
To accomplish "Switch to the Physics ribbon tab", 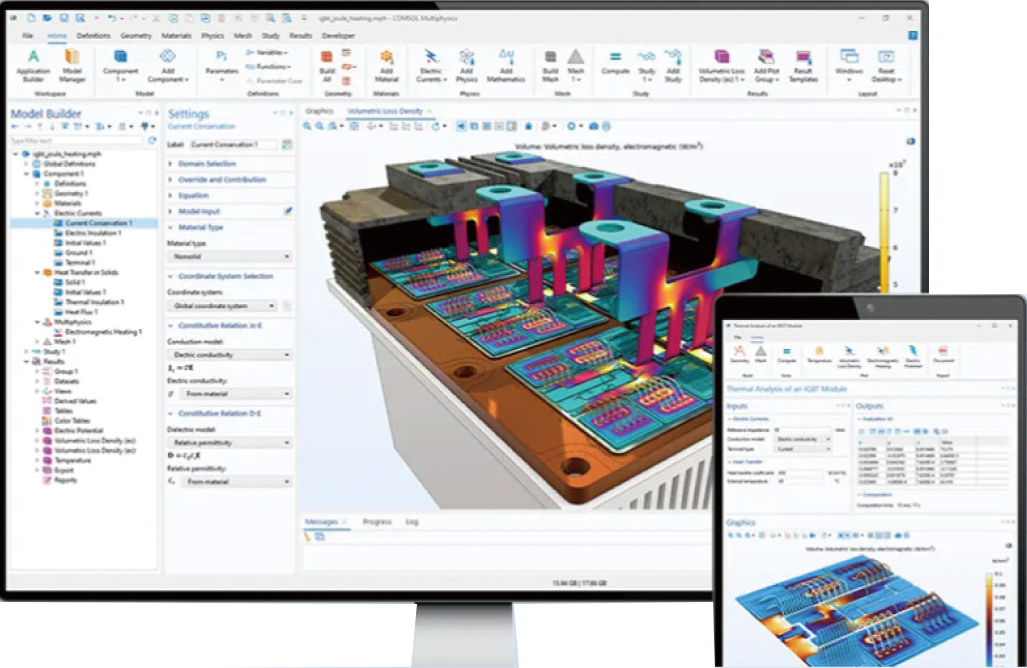I will [x=212, y=35].
